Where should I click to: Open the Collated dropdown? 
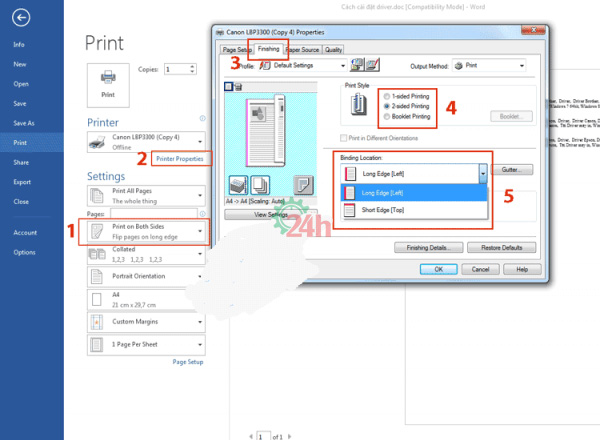click(146, 254)
